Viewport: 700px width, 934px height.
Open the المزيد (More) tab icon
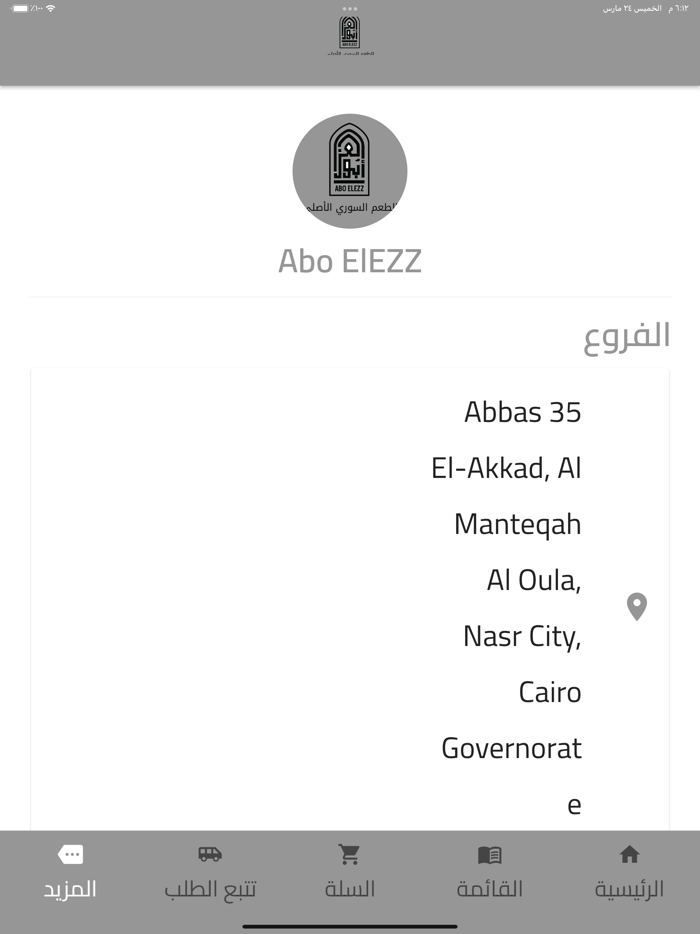click(70, 855)
